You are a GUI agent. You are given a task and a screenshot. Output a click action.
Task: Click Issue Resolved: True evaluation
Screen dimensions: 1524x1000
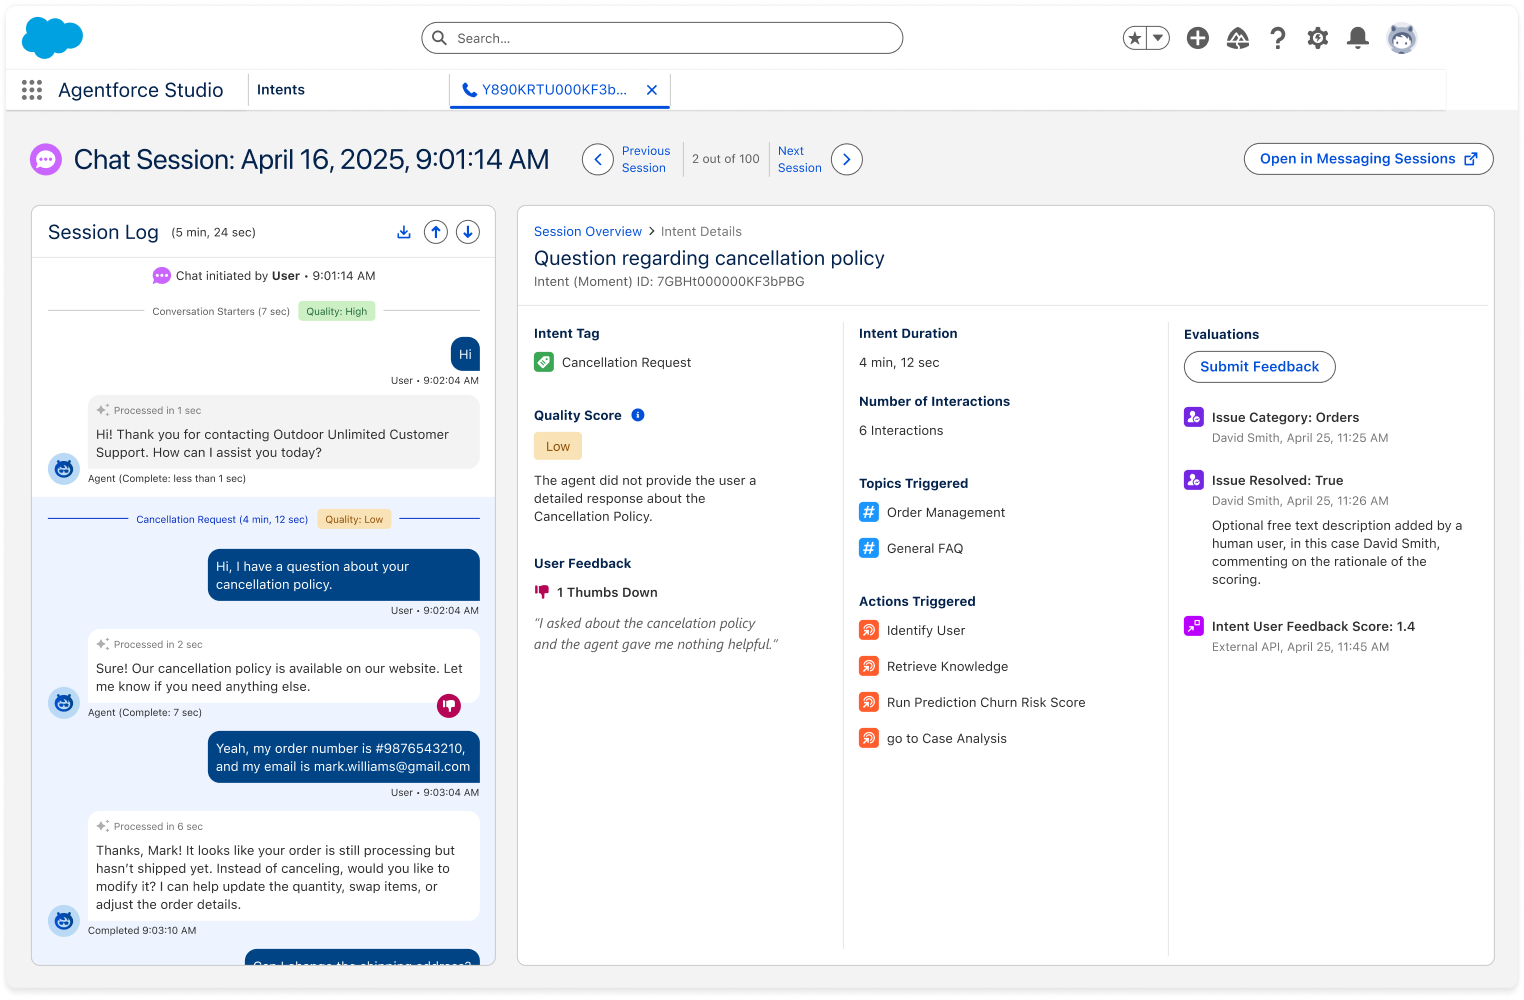[x=1277, y=480]
